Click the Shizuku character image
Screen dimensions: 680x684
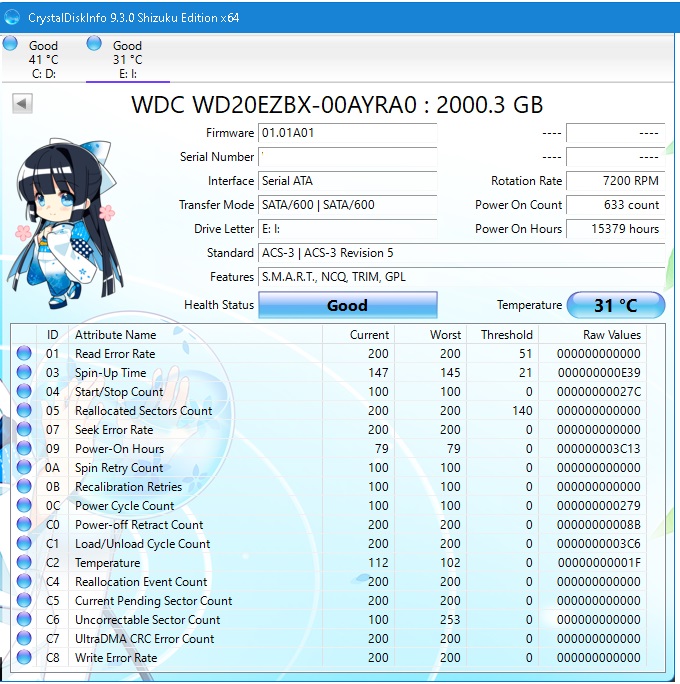65,223
